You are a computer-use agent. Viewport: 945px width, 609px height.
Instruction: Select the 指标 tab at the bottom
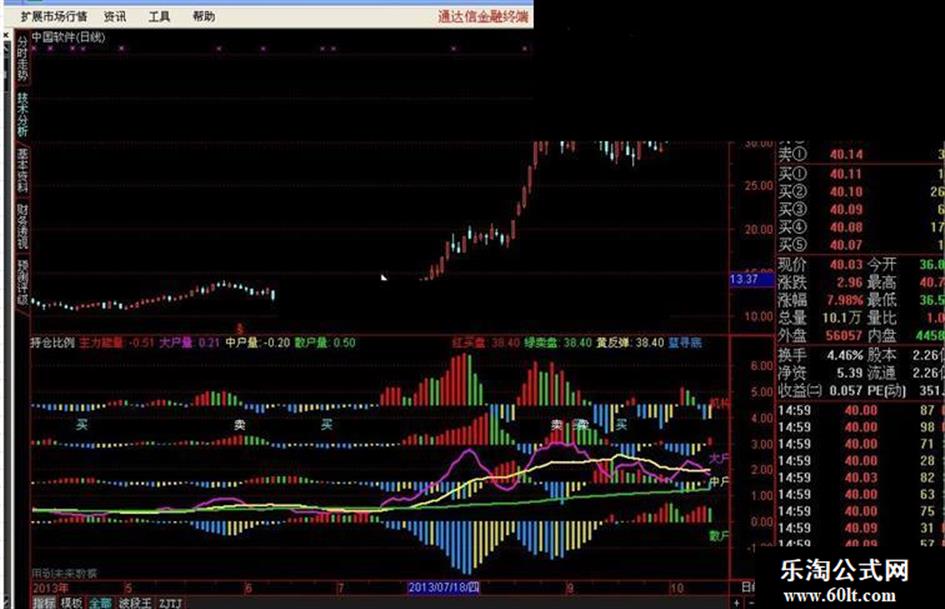point(43,602)
